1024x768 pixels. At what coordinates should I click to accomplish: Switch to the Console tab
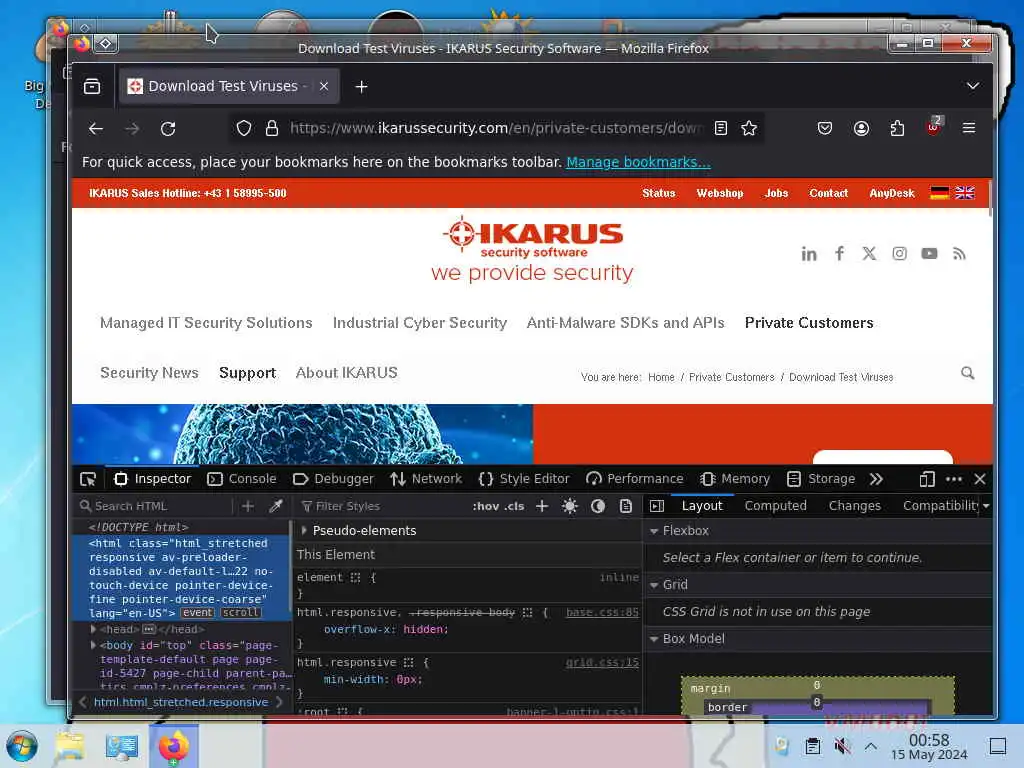pos(242,479)
